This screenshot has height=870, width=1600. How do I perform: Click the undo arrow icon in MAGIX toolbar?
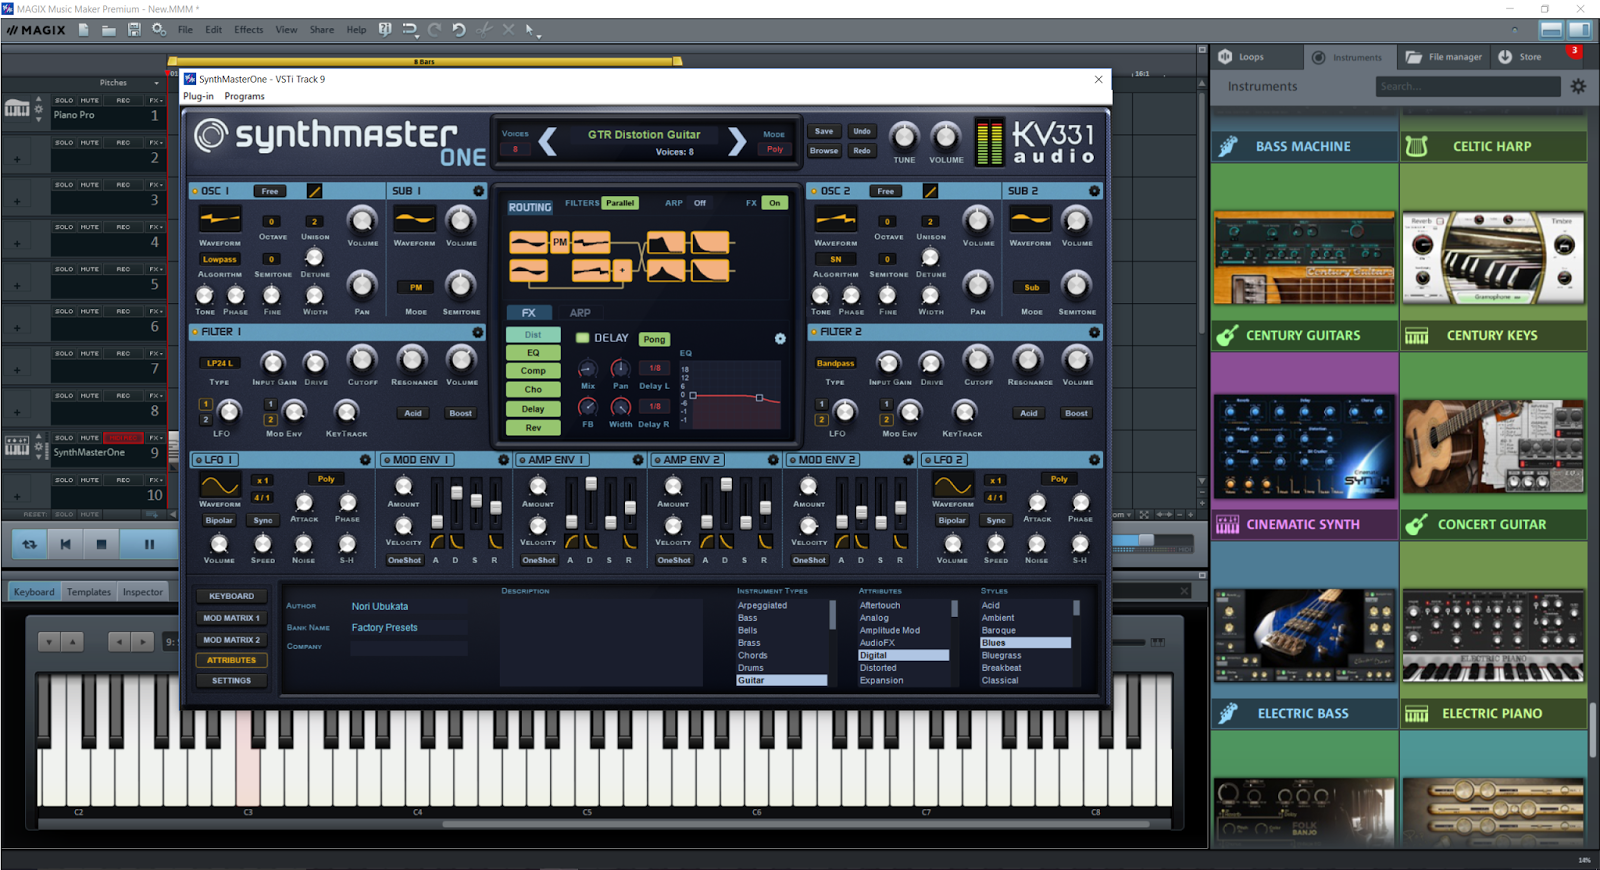click(459, 30)
